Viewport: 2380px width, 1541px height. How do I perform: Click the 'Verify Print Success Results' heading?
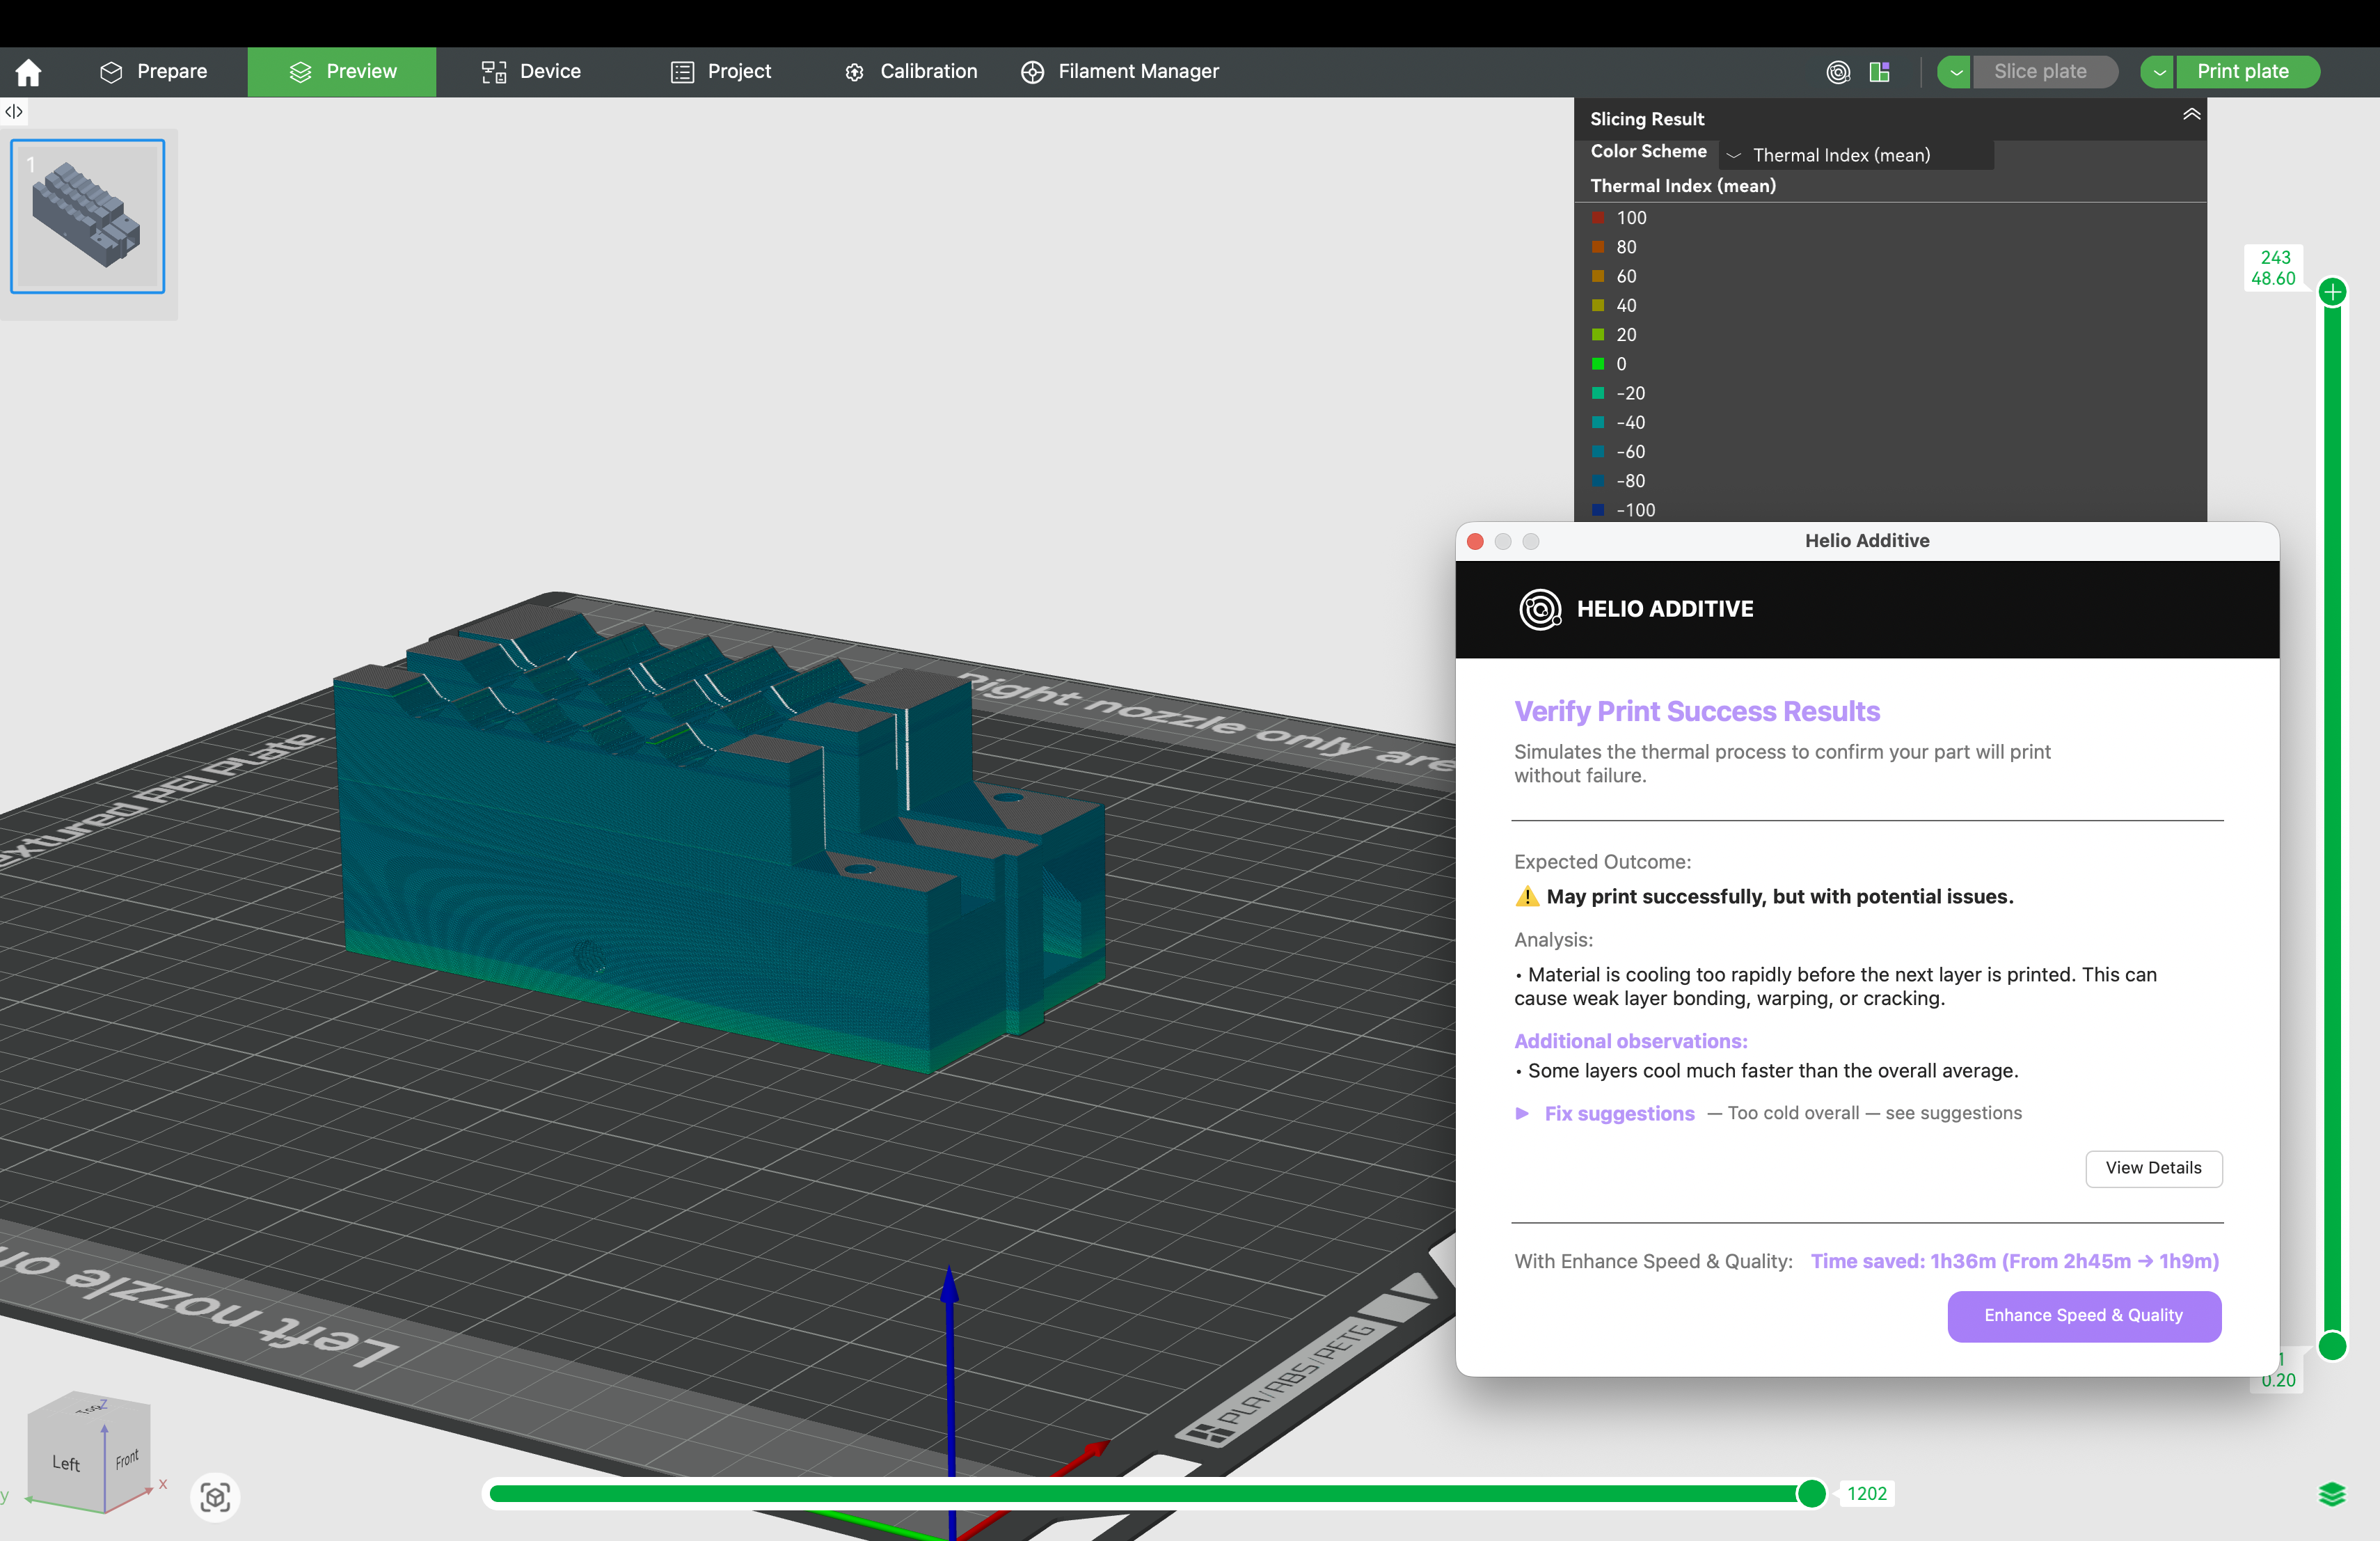(x=1697, y=711)
